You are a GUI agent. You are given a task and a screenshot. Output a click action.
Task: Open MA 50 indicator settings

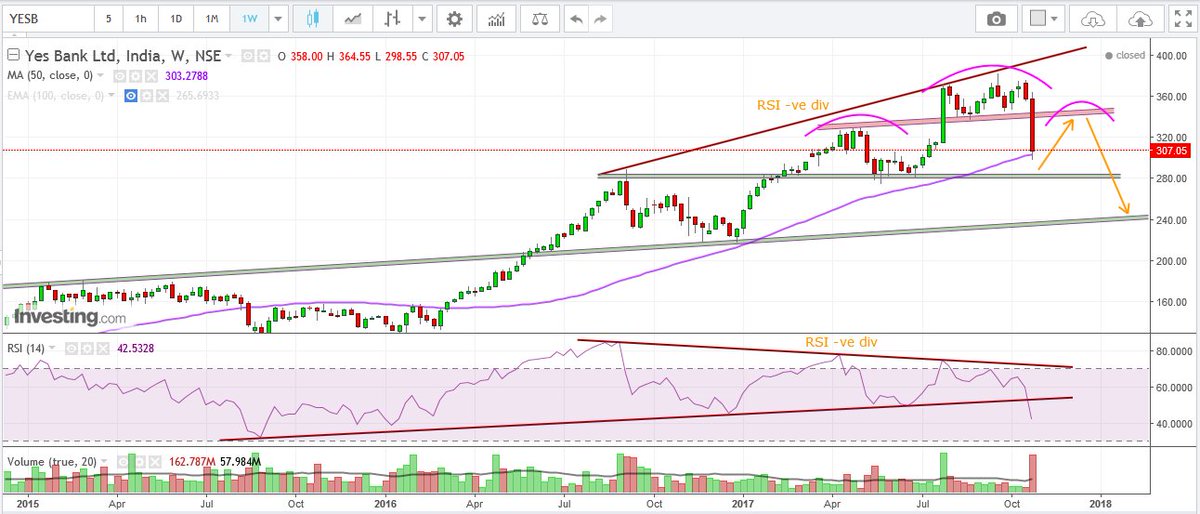(x=135, y=76)
